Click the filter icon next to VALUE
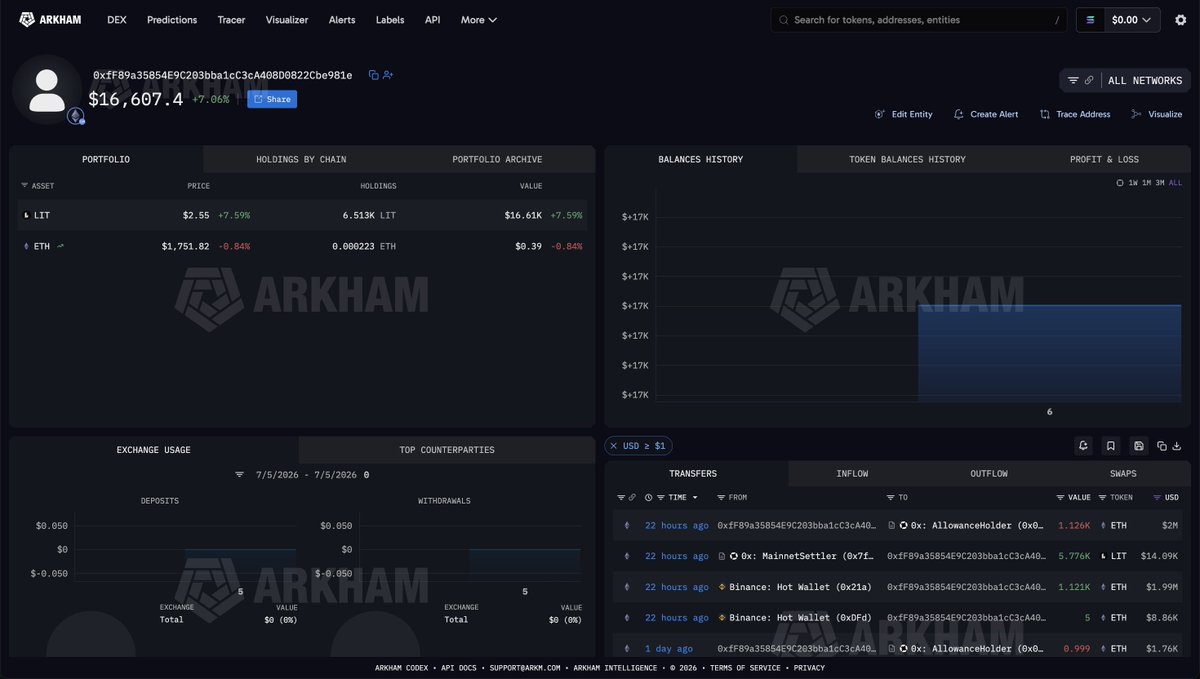Image resolution: width=1200 pixels, height=679 pixels. click(x=1061, y=497)
